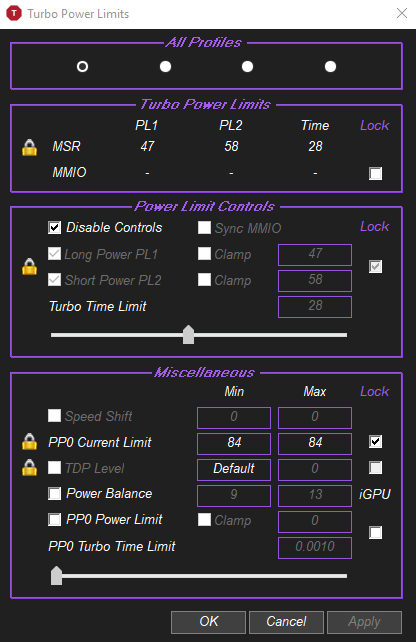The width and height of the screenshot is (416, 642).
Task: Enable the Power Balance checkbox
Action: [54, 494]
